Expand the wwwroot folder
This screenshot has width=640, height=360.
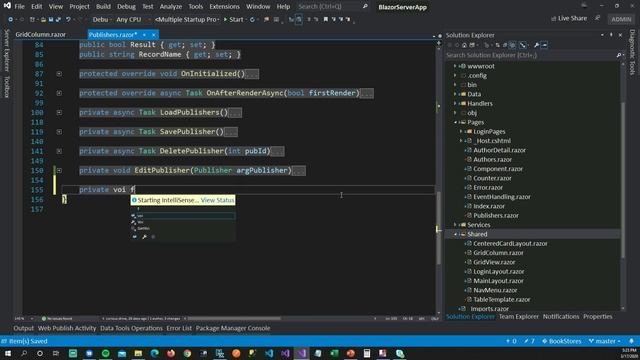tap(455, 66)
